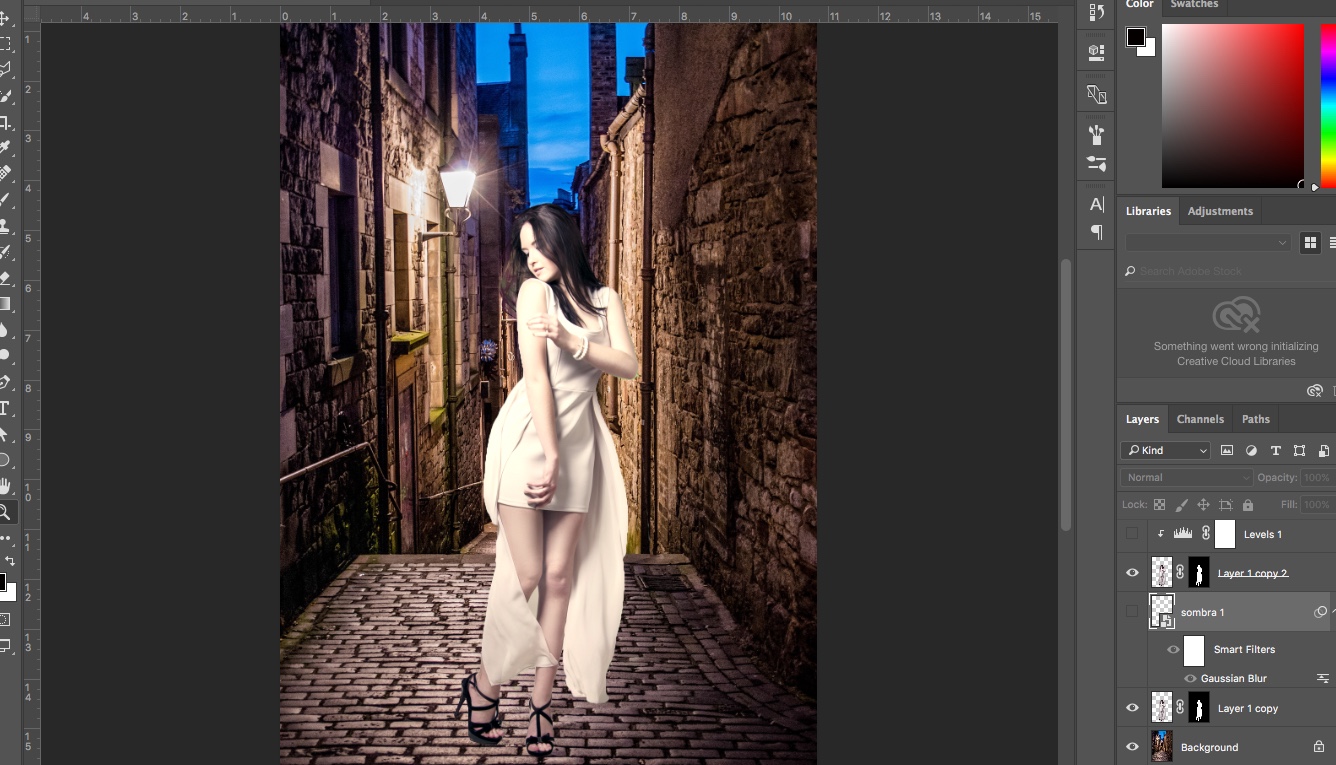Select the Clone Stamp tool
1336x765 pixels.
[x=4, y=226]
